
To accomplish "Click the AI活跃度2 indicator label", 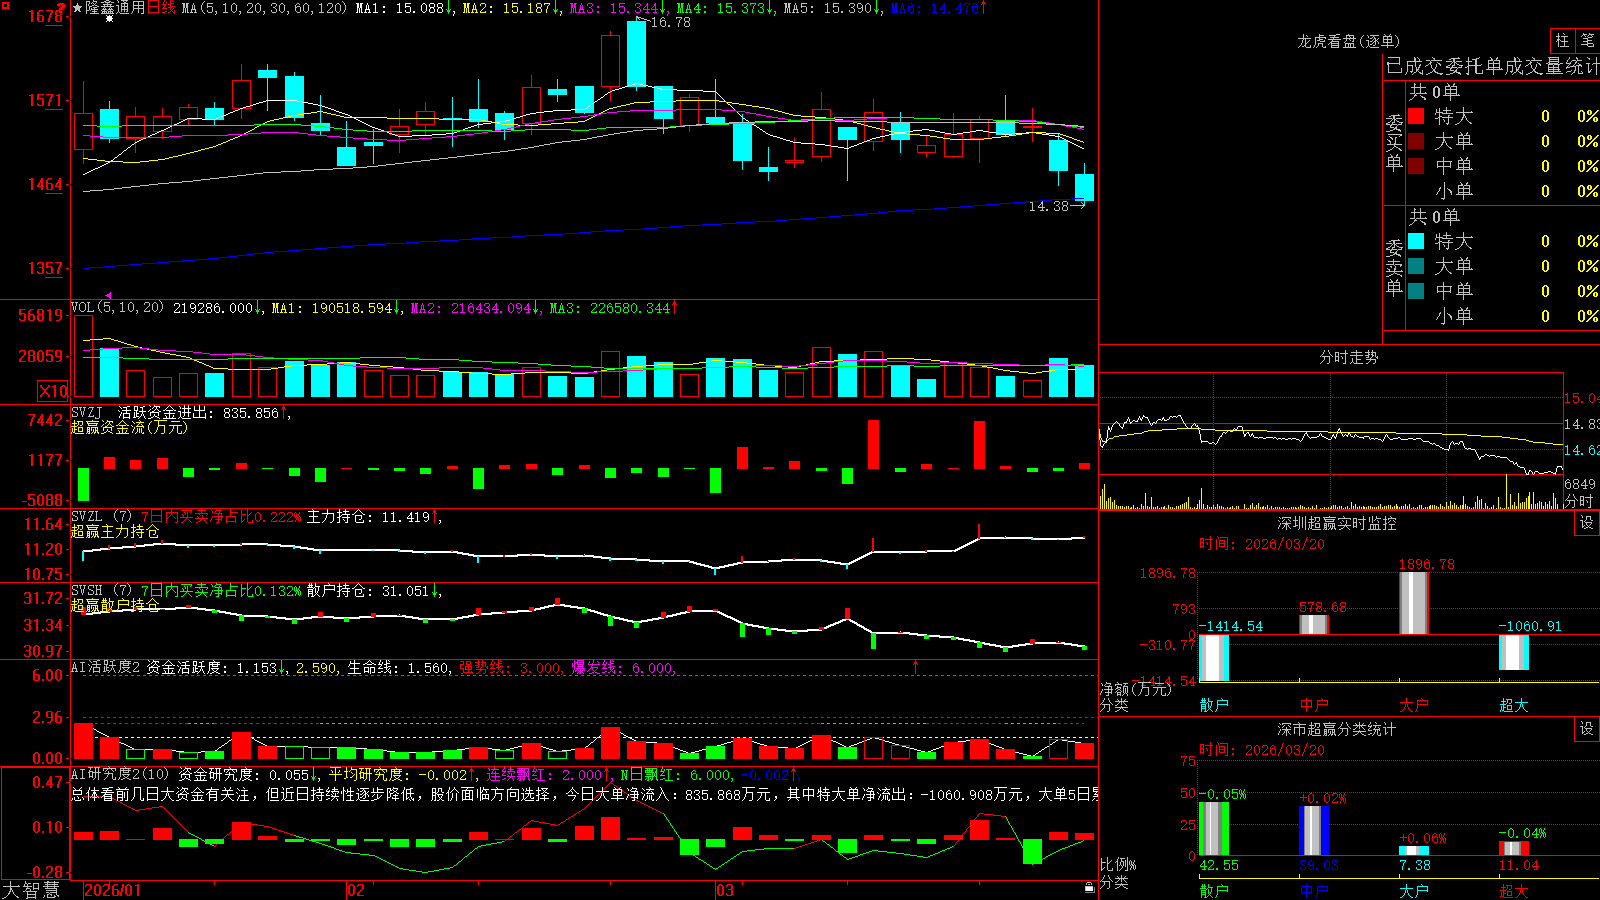I will (x=105, y=667).
